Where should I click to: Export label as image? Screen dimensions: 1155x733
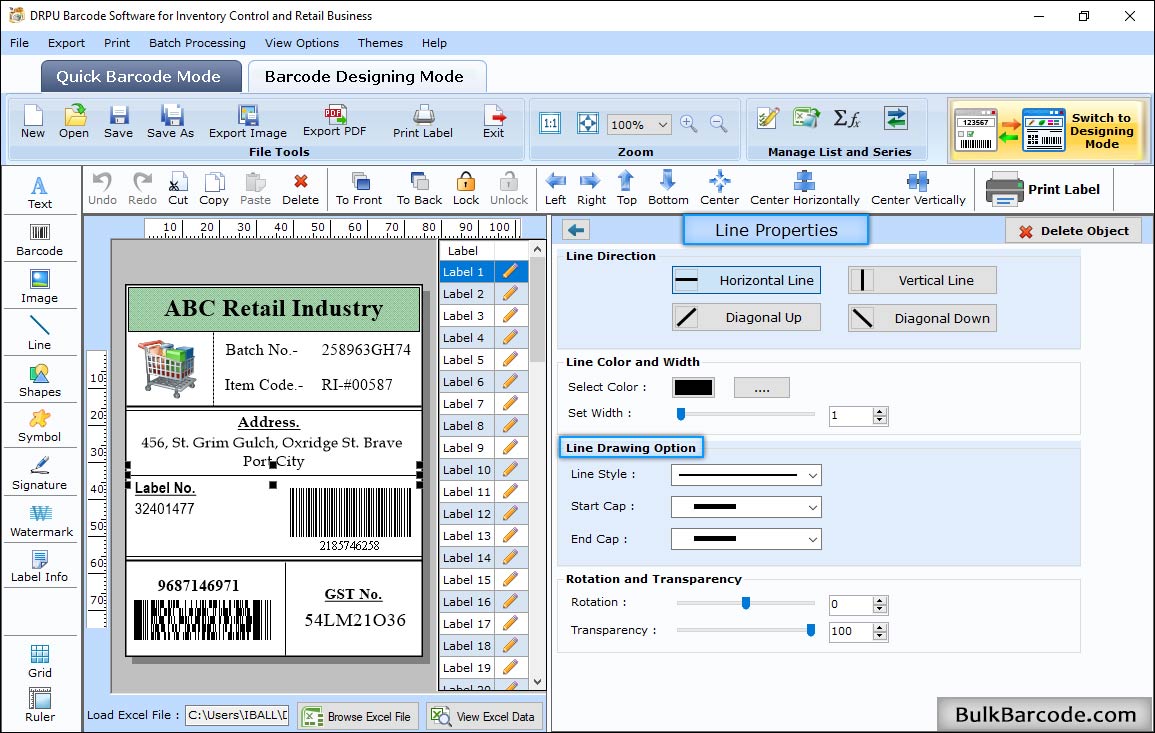(x=248, y=122)
